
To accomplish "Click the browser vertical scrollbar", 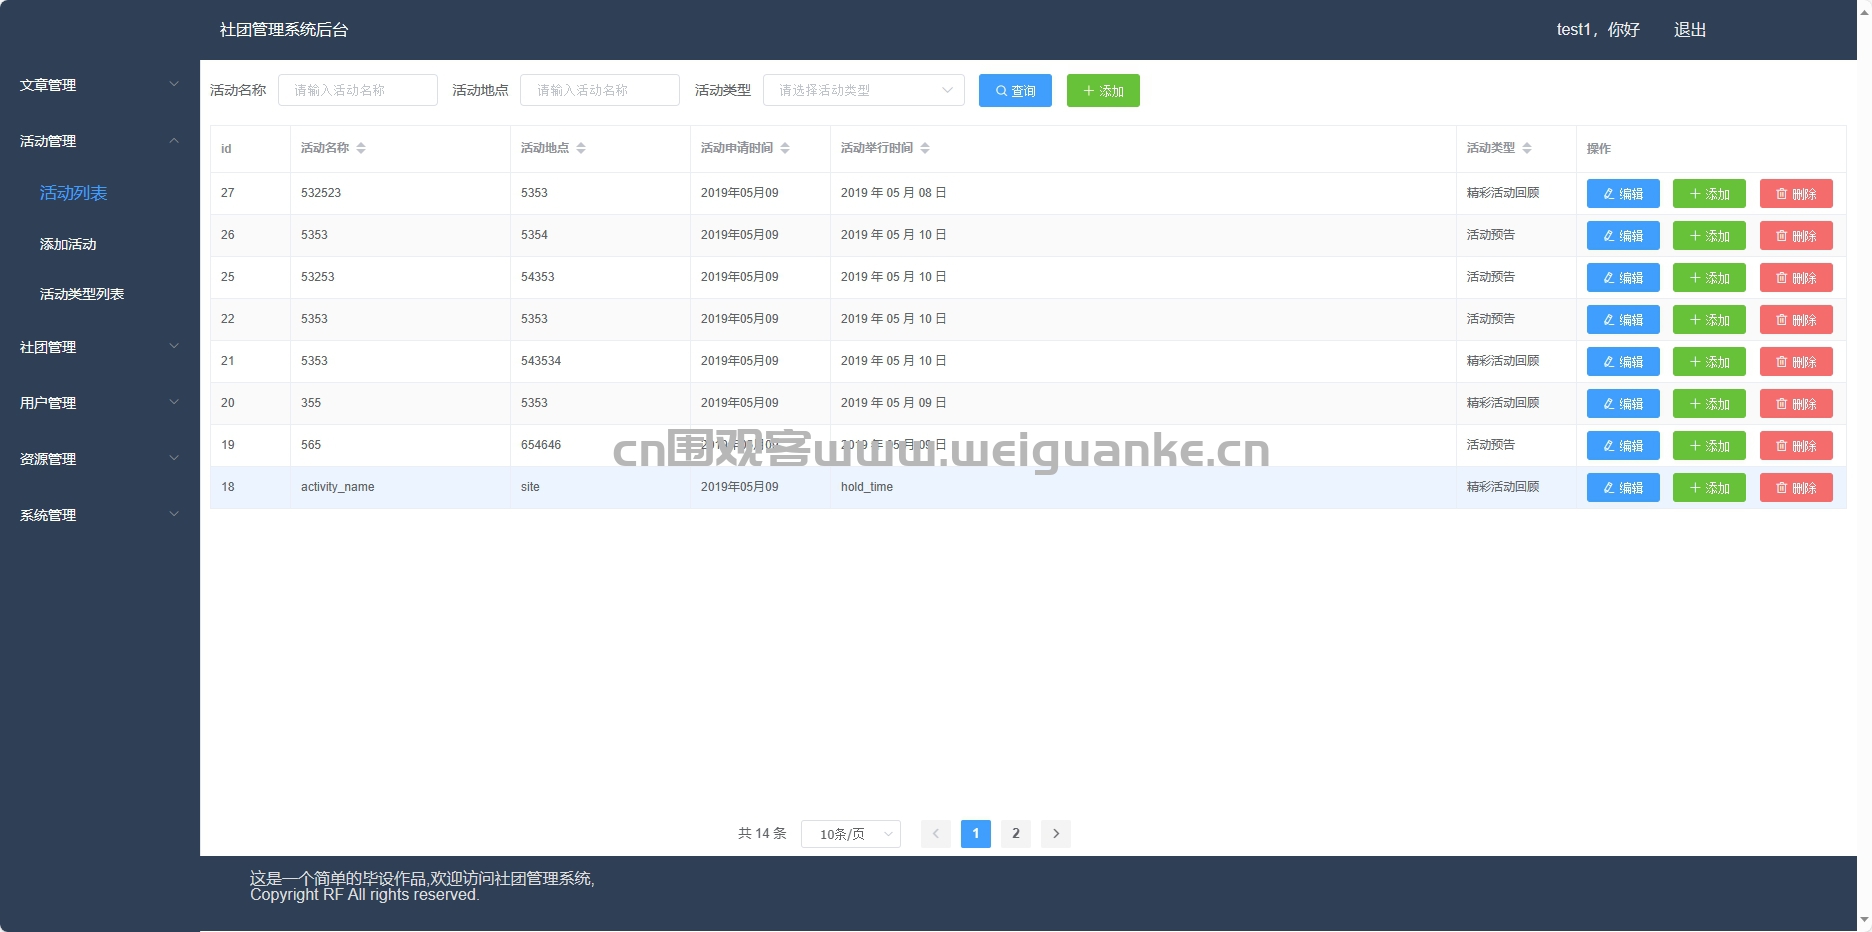I will tap(1864, 465).
